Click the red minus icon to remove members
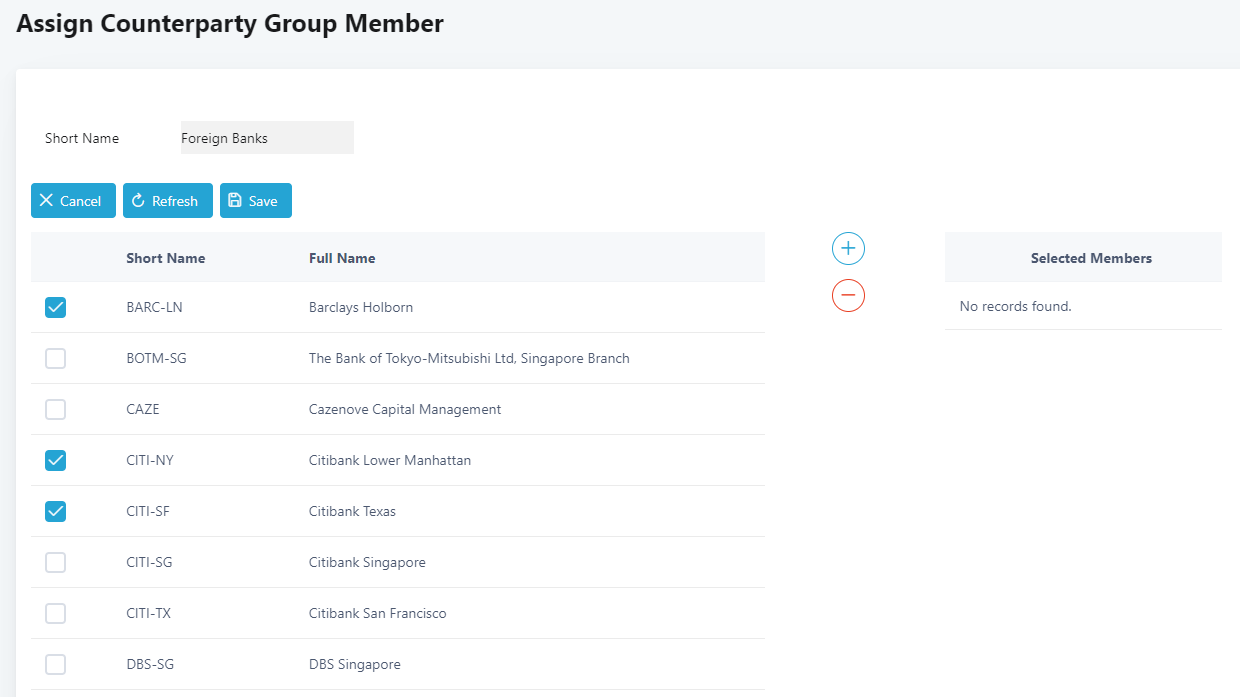Screen dimensions: 1240x697 tap(848, 295)
